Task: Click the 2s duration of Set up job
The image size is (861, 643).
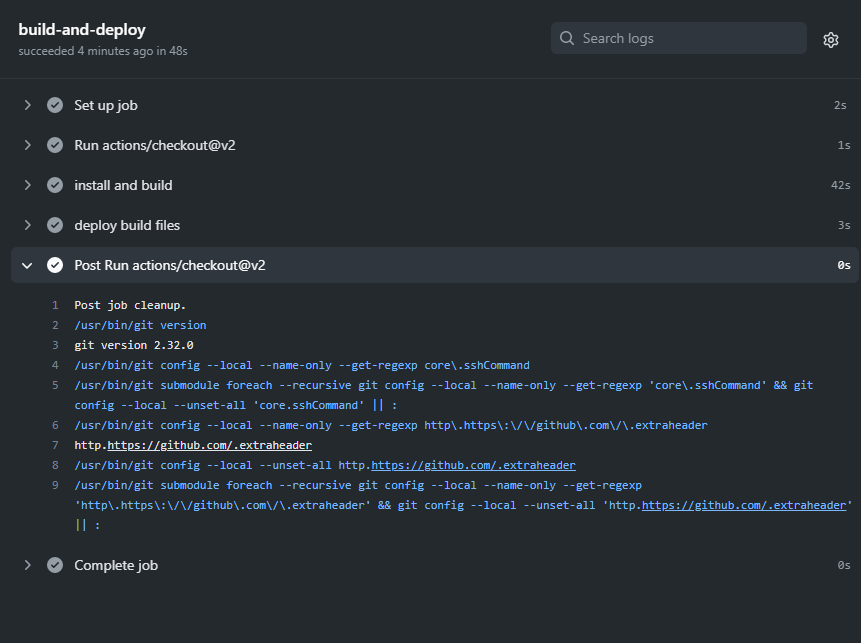Action: [x=840, y=105]
